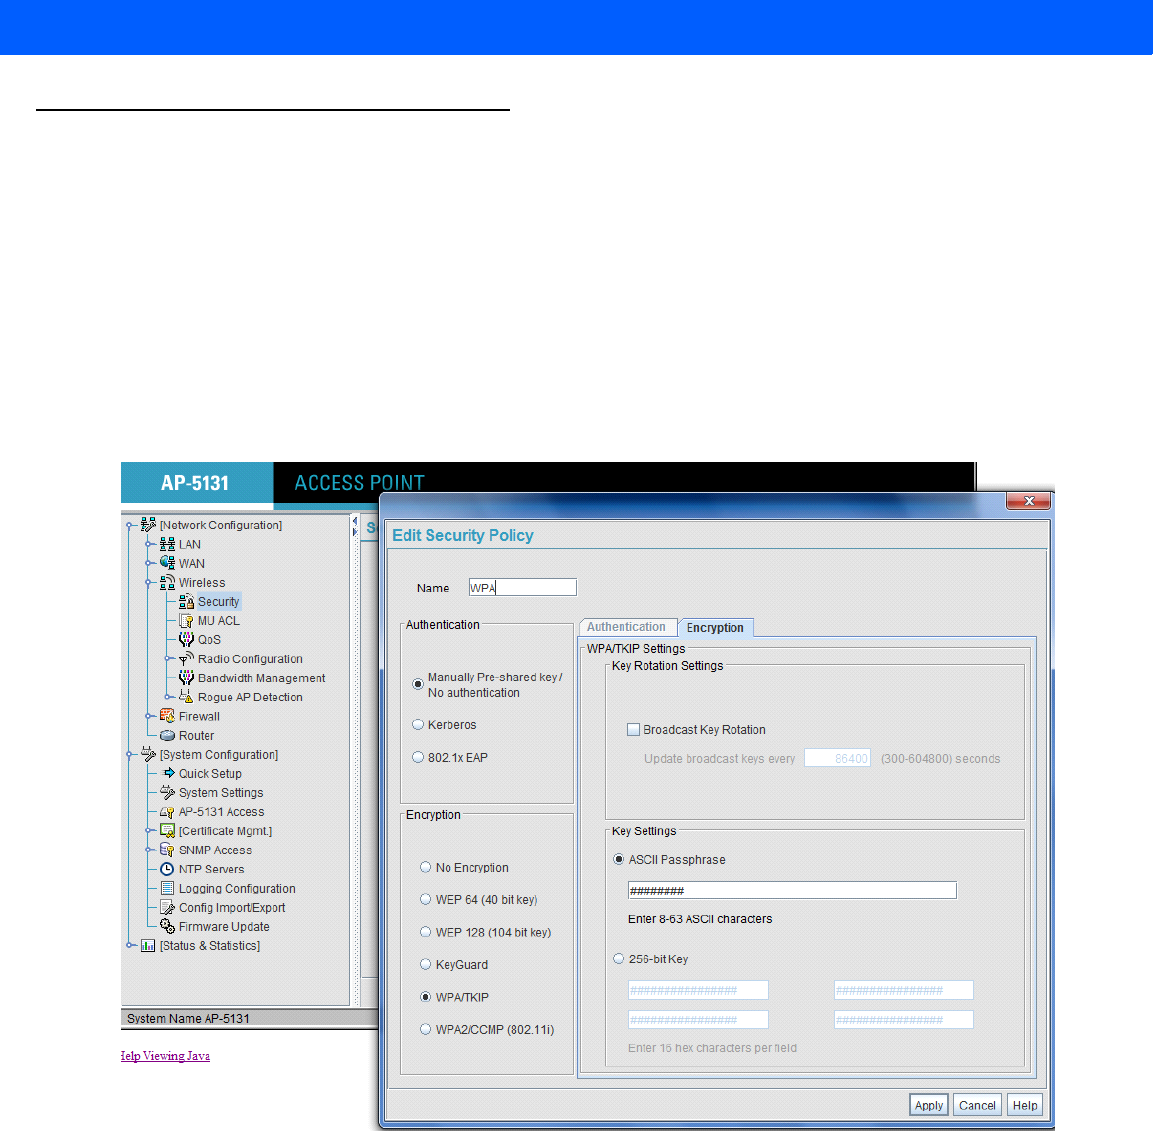Screen dimensions: 1153x1131
Task: Select WEP 64 (40 bit key) encryption
Action: [x=425, y=899]
